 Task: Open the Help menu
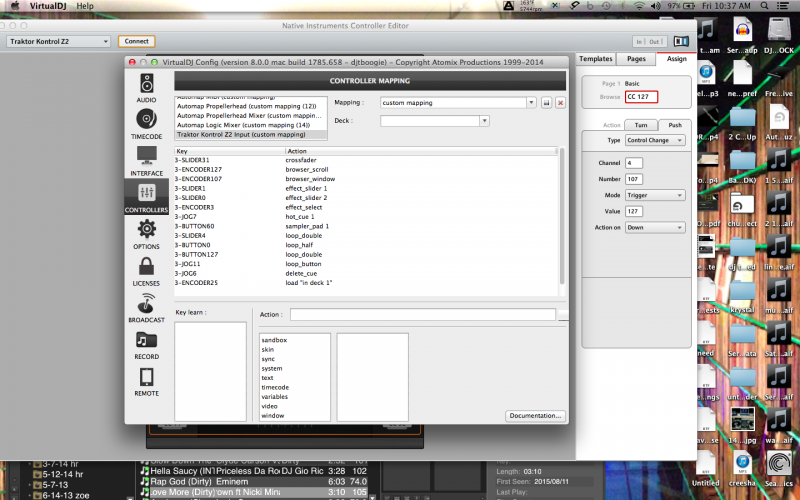(85, 6)
